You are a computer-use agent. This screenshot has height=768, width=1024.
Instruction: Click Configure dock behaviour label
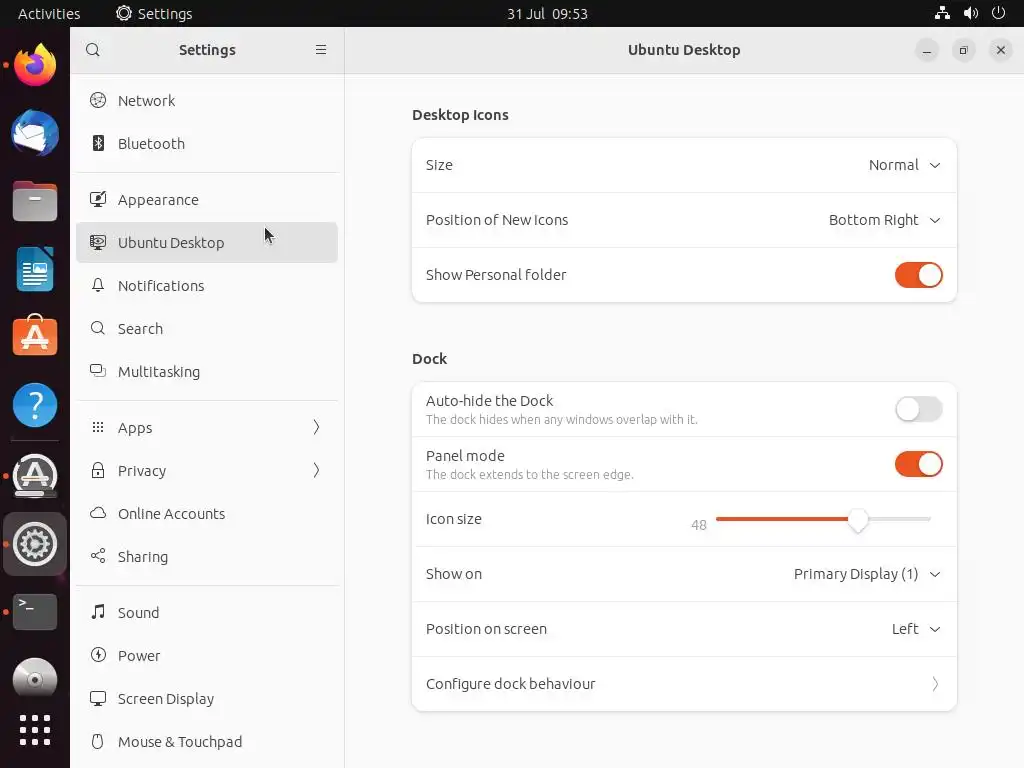(x=511, y=684)
